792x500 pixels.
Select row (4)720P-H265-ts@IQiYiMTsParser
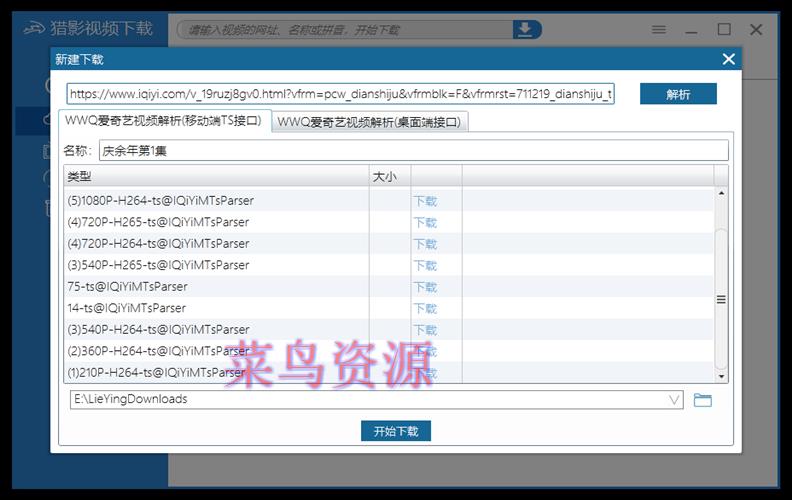(x=389, y=222)
